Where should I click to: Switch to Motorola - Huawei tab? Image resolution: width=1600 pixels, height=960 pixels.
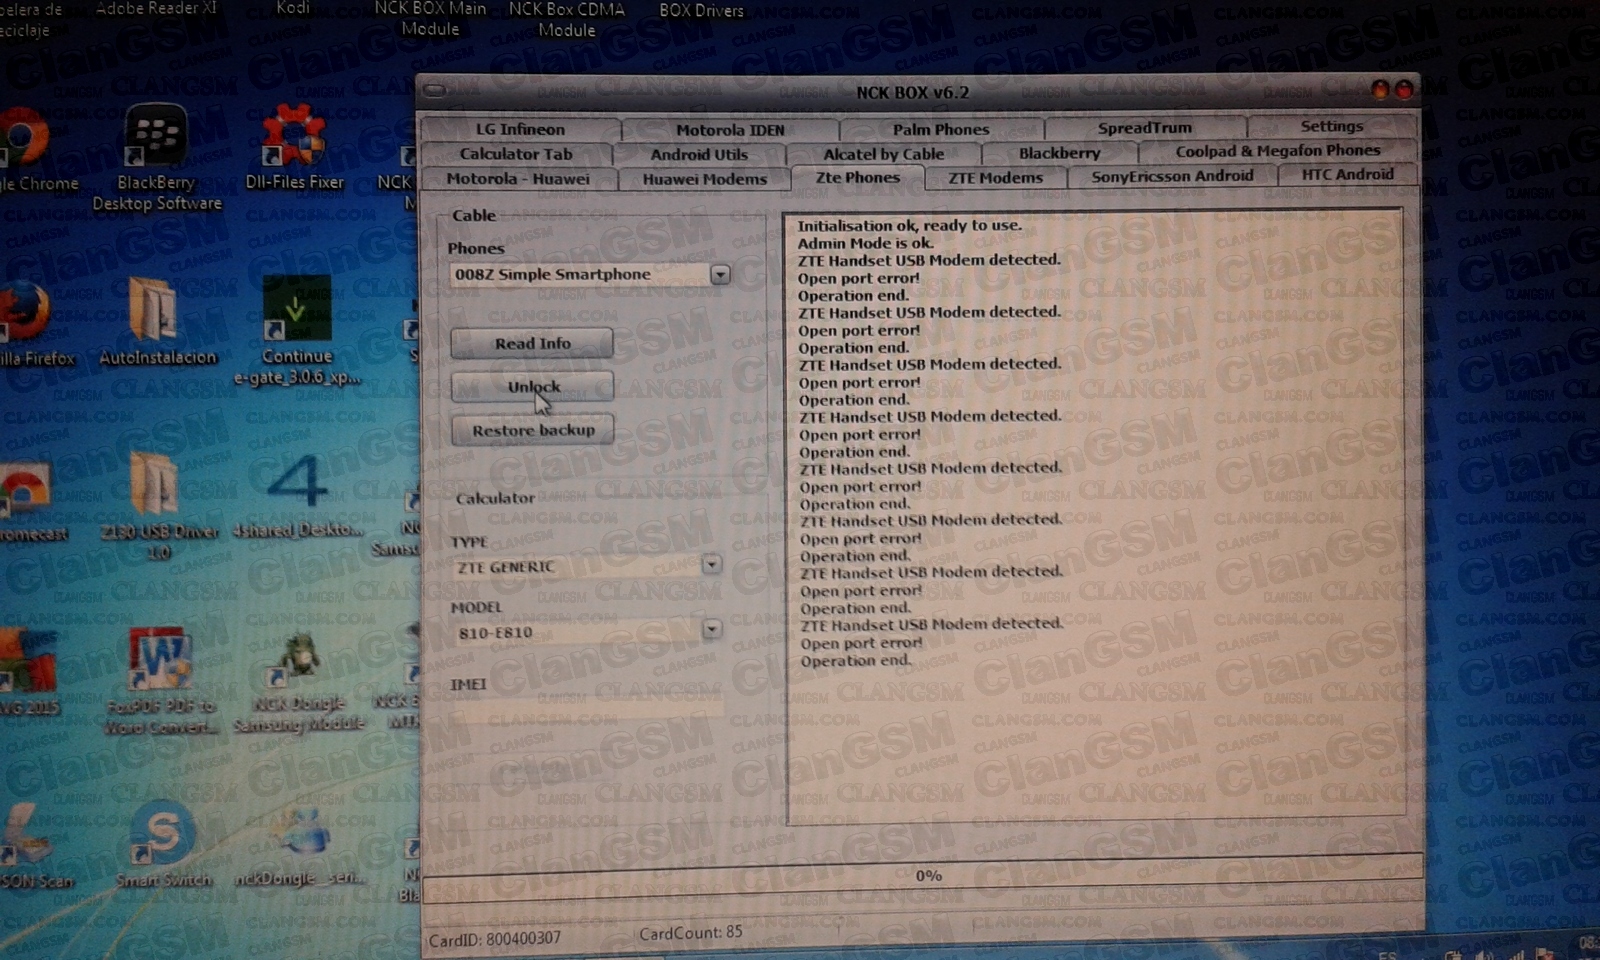pyautogui.click(x=518, y=179)
